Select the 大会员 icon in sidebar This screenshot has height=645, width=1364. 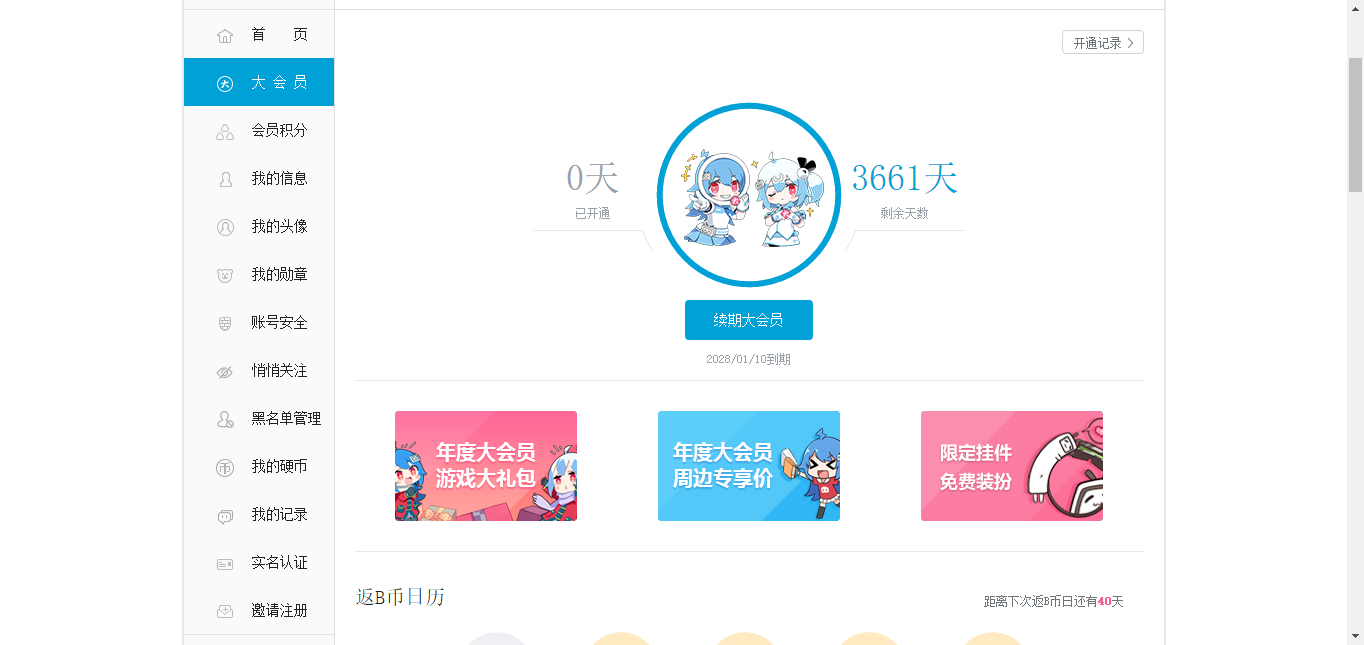pyautogui.click(x=225, y=83)
